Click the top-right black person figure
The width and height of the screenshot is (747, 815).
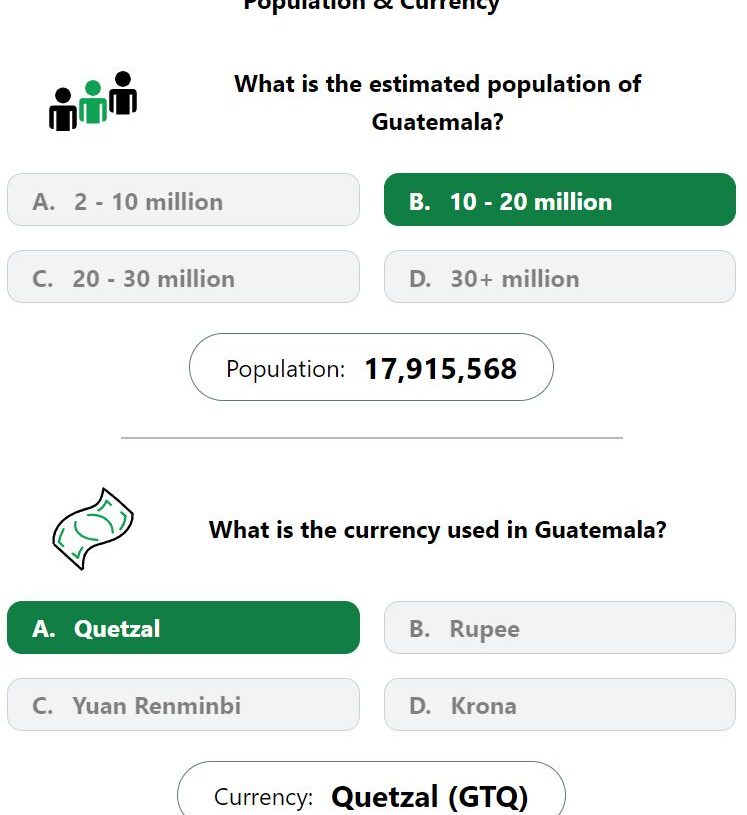[123, 93]
